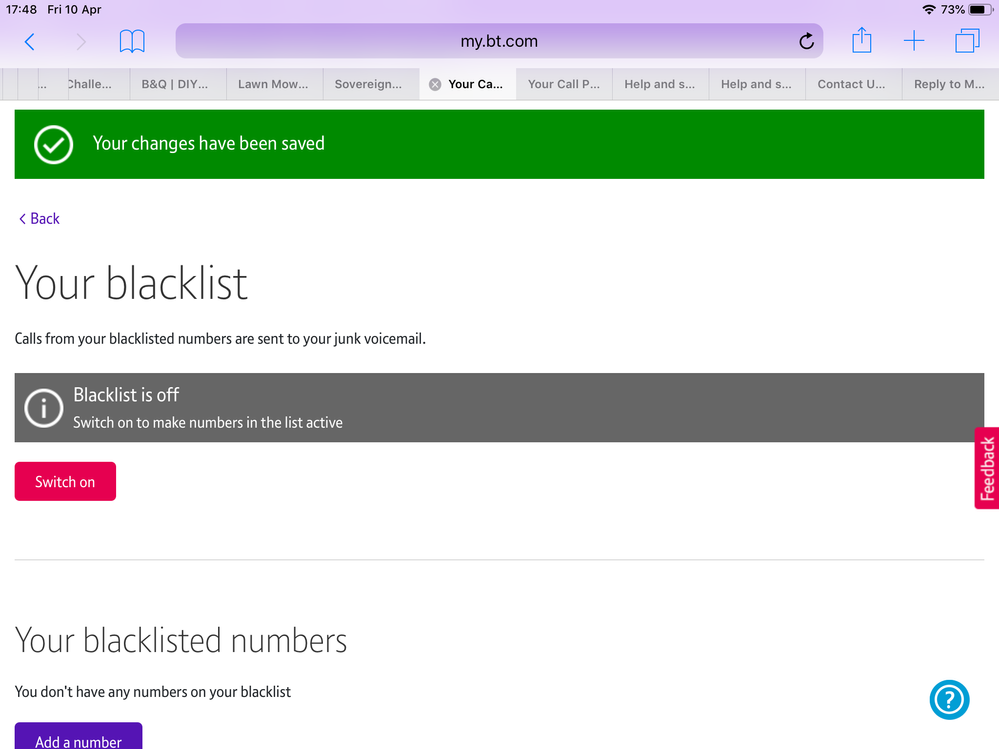Open the 'Your Call P...' tab
This screenshot has width=999, height=749.
pos(564,85)
